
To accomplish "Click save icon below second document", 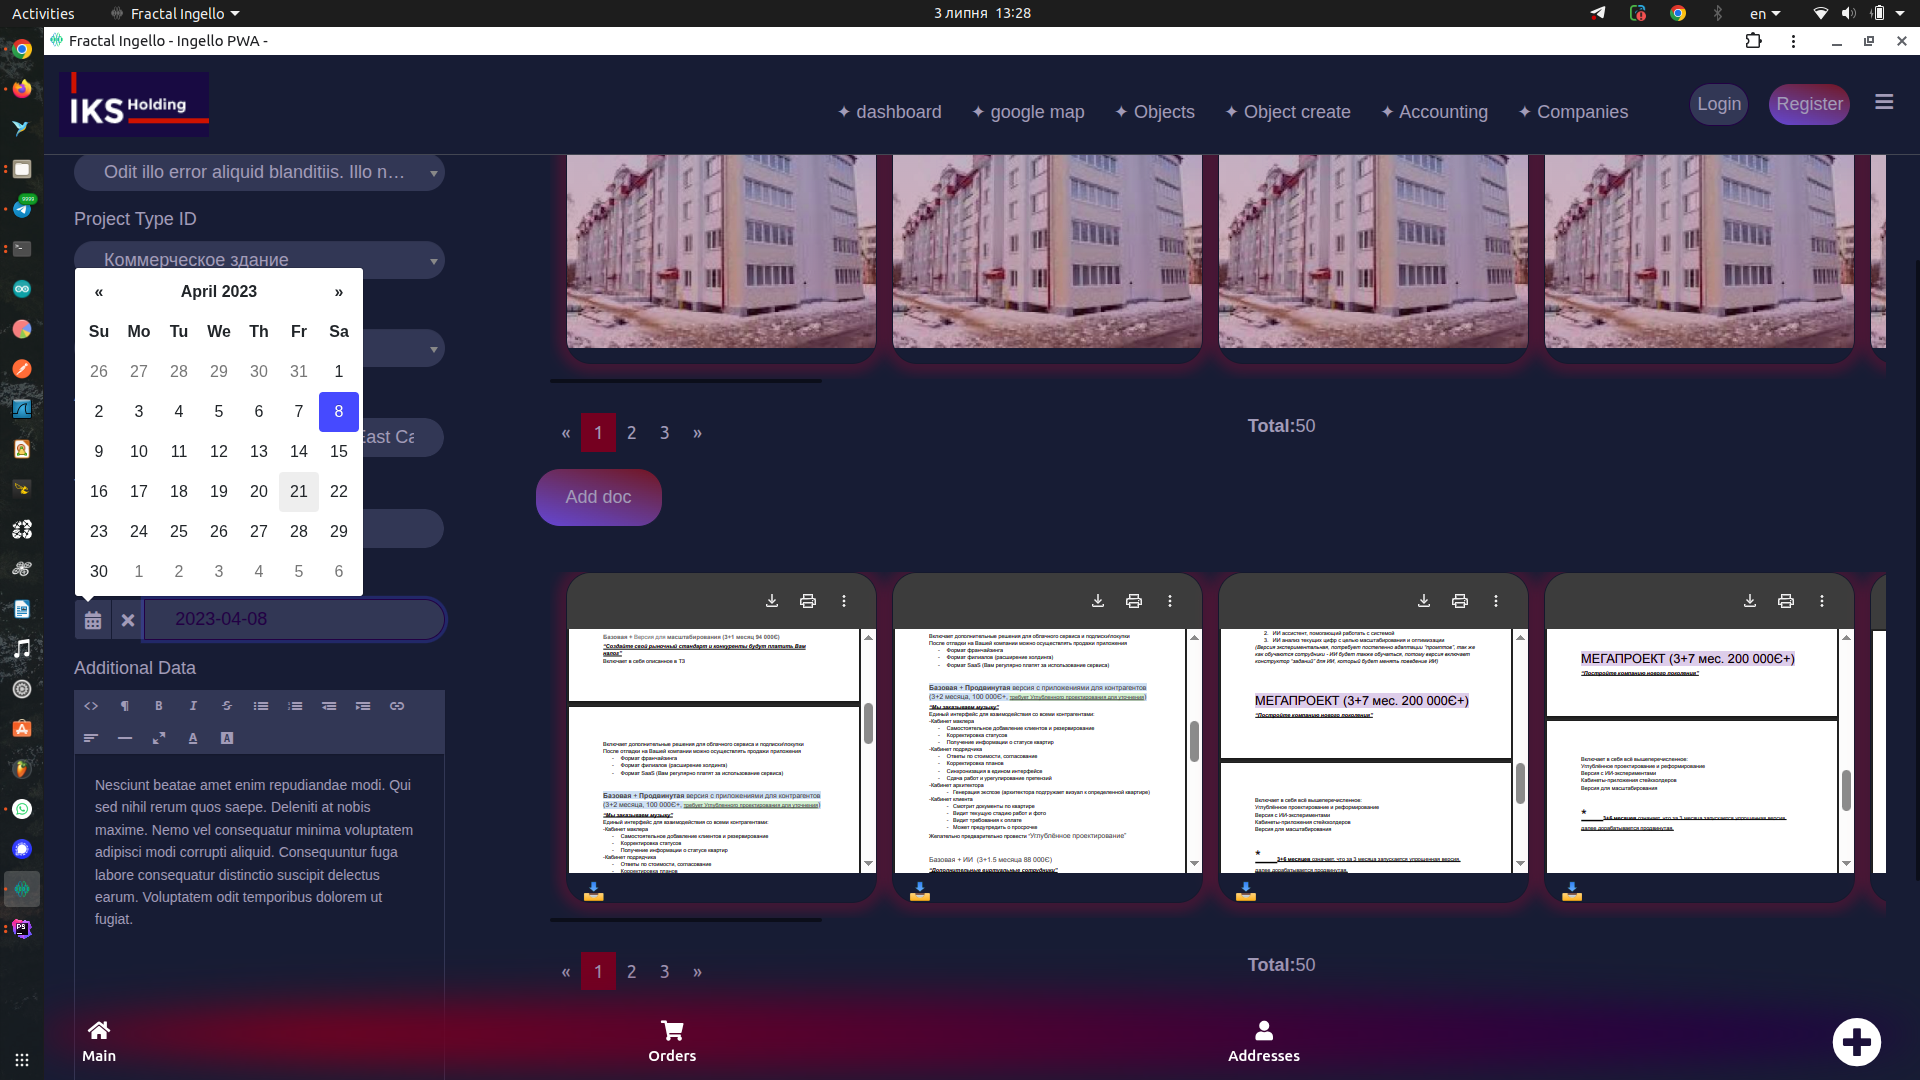I will click(920, 891).
